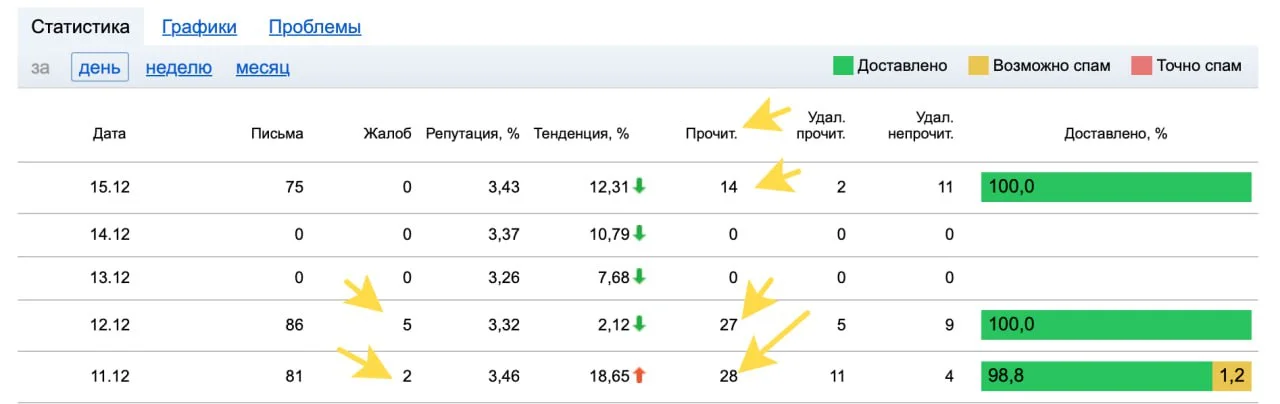
Task: Click the Прочит. column header
Action: tap(711, 133)
